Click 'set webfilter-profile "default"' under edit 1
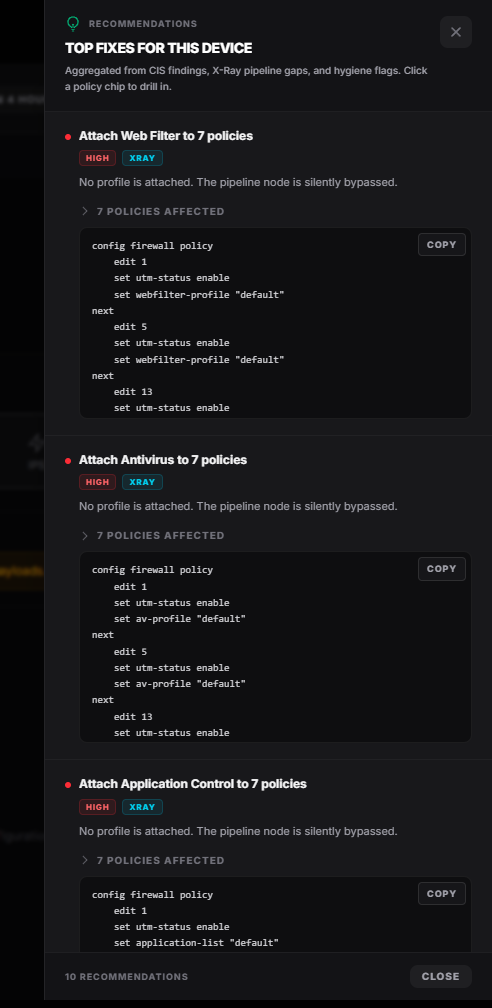Viewport: 492px width, 1008px height. [199, 294]
